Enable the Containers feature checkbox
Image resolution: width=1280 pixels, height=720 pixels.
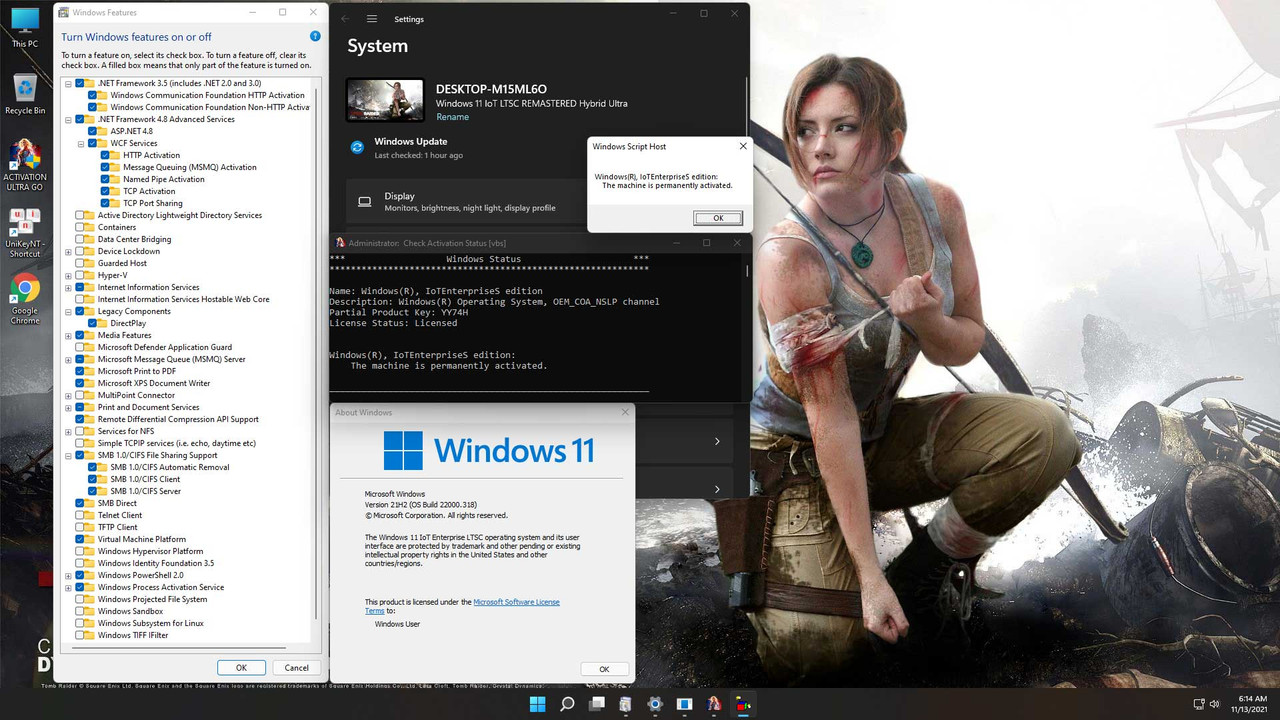pyautogui.click(x=80, y=227)
